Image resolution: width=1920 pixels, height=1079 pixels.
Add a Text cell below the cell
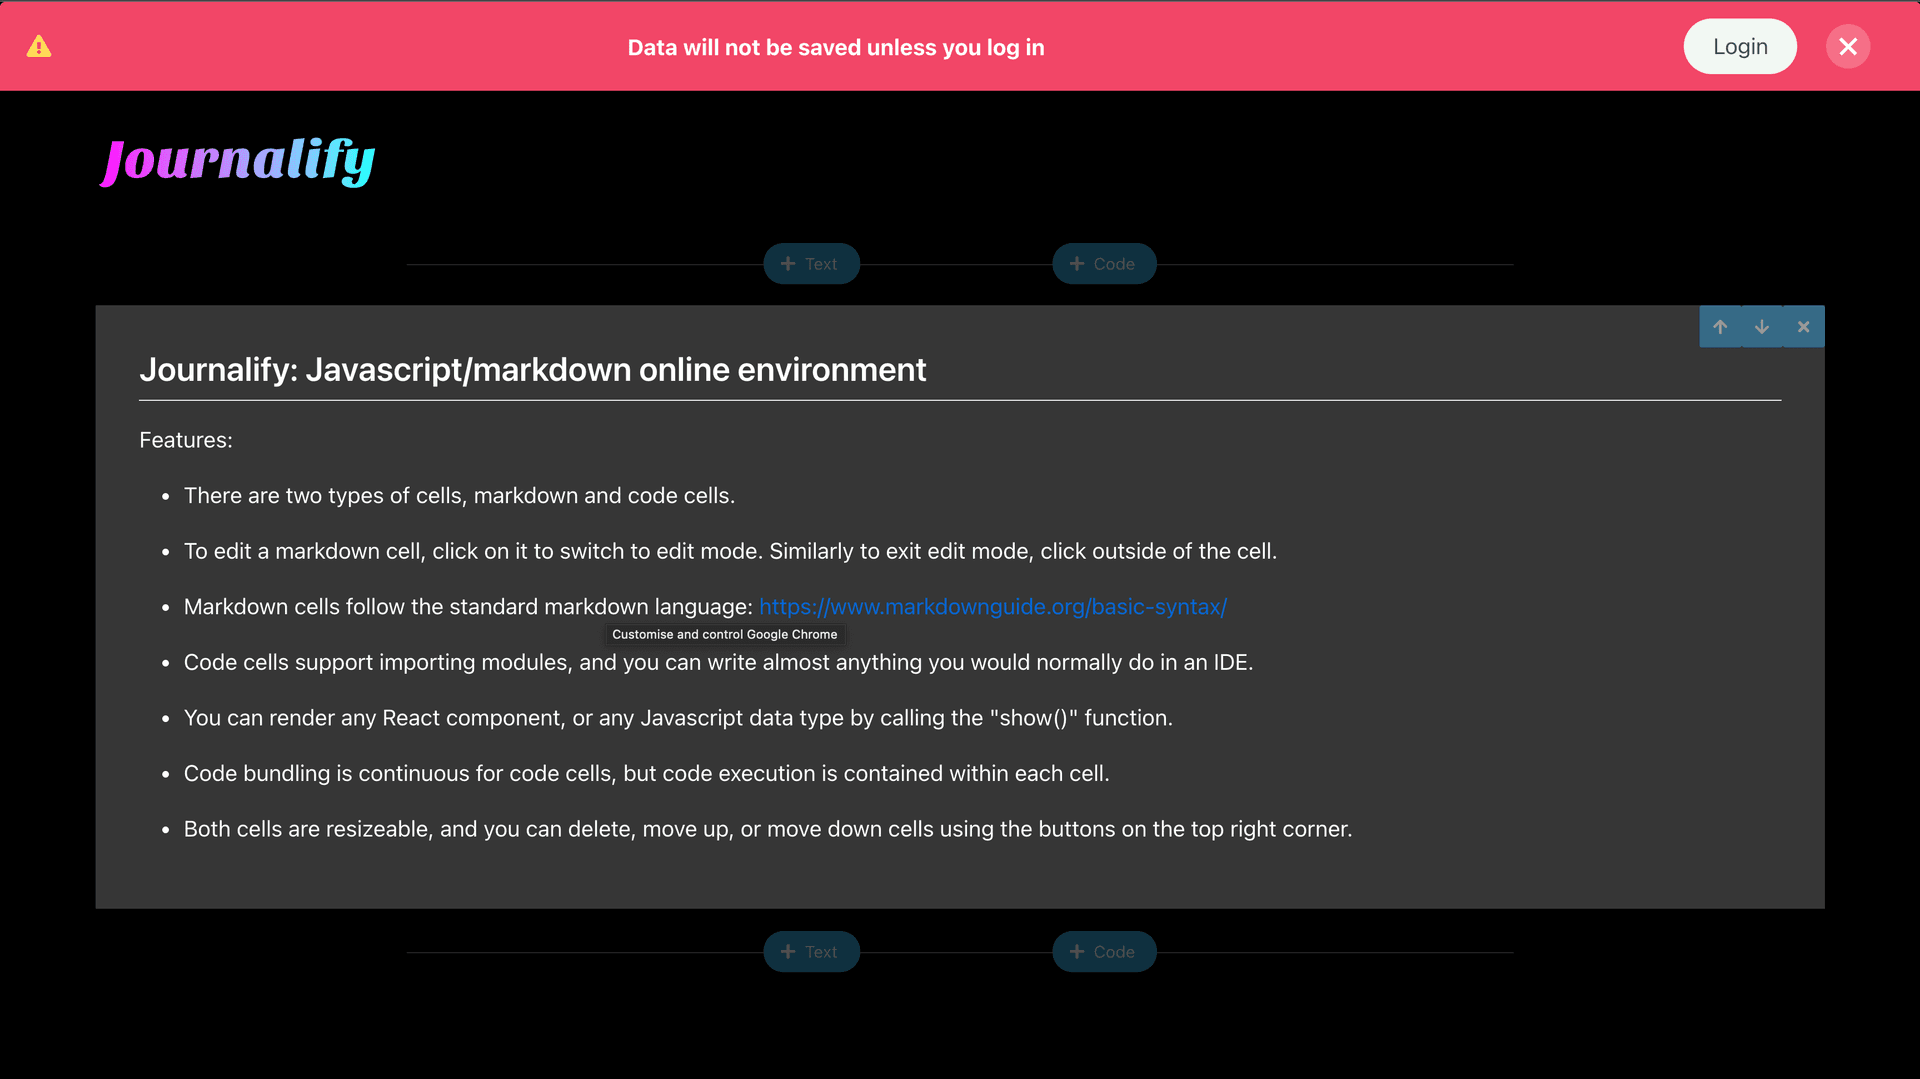pos(811,952)
